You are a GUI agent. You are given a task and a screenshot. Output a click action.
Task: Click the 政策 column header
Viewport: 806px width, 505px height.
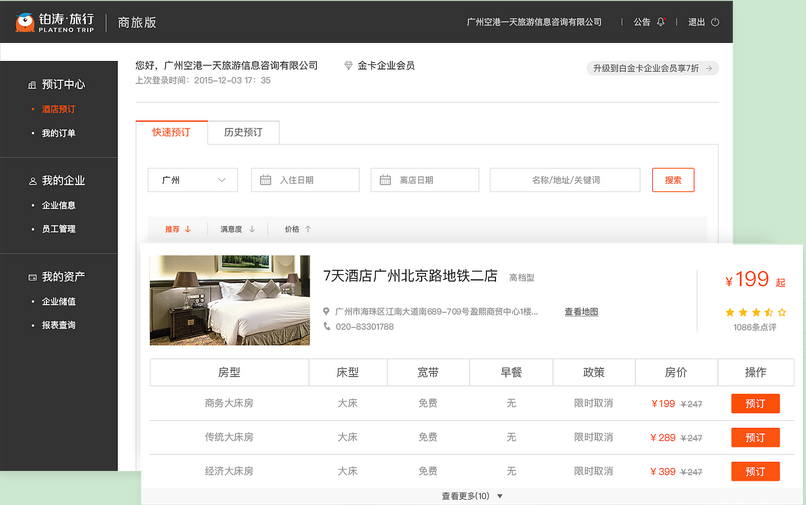click(x=594, y=372)
